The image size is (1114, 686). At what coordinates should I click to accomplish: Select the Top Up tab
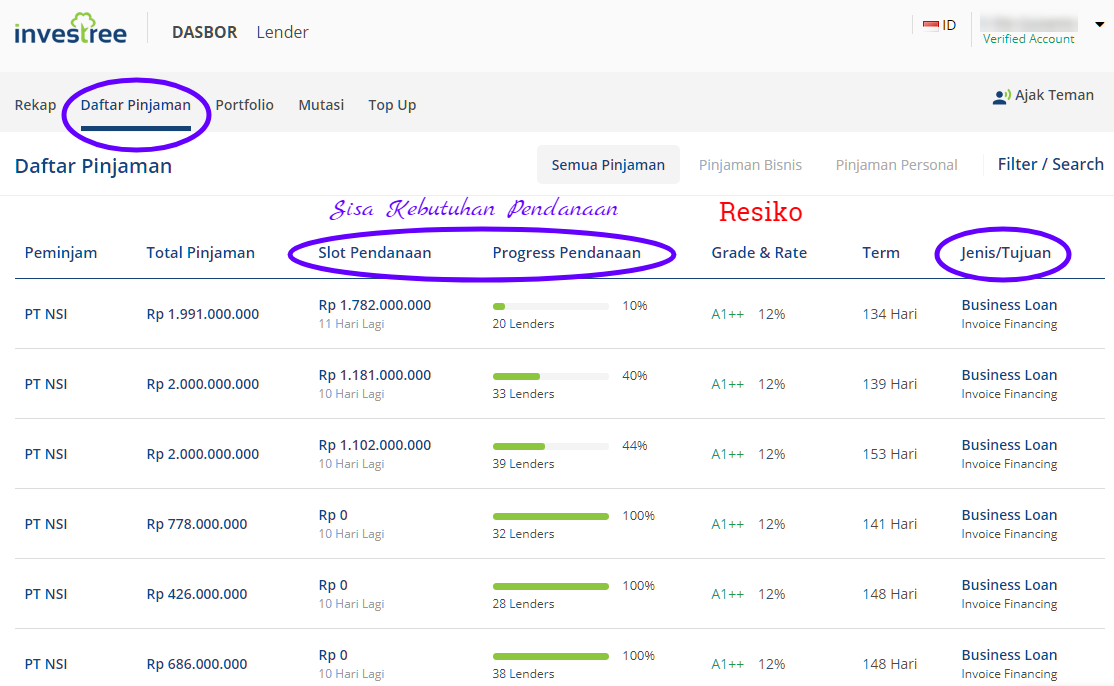(391, 104)
